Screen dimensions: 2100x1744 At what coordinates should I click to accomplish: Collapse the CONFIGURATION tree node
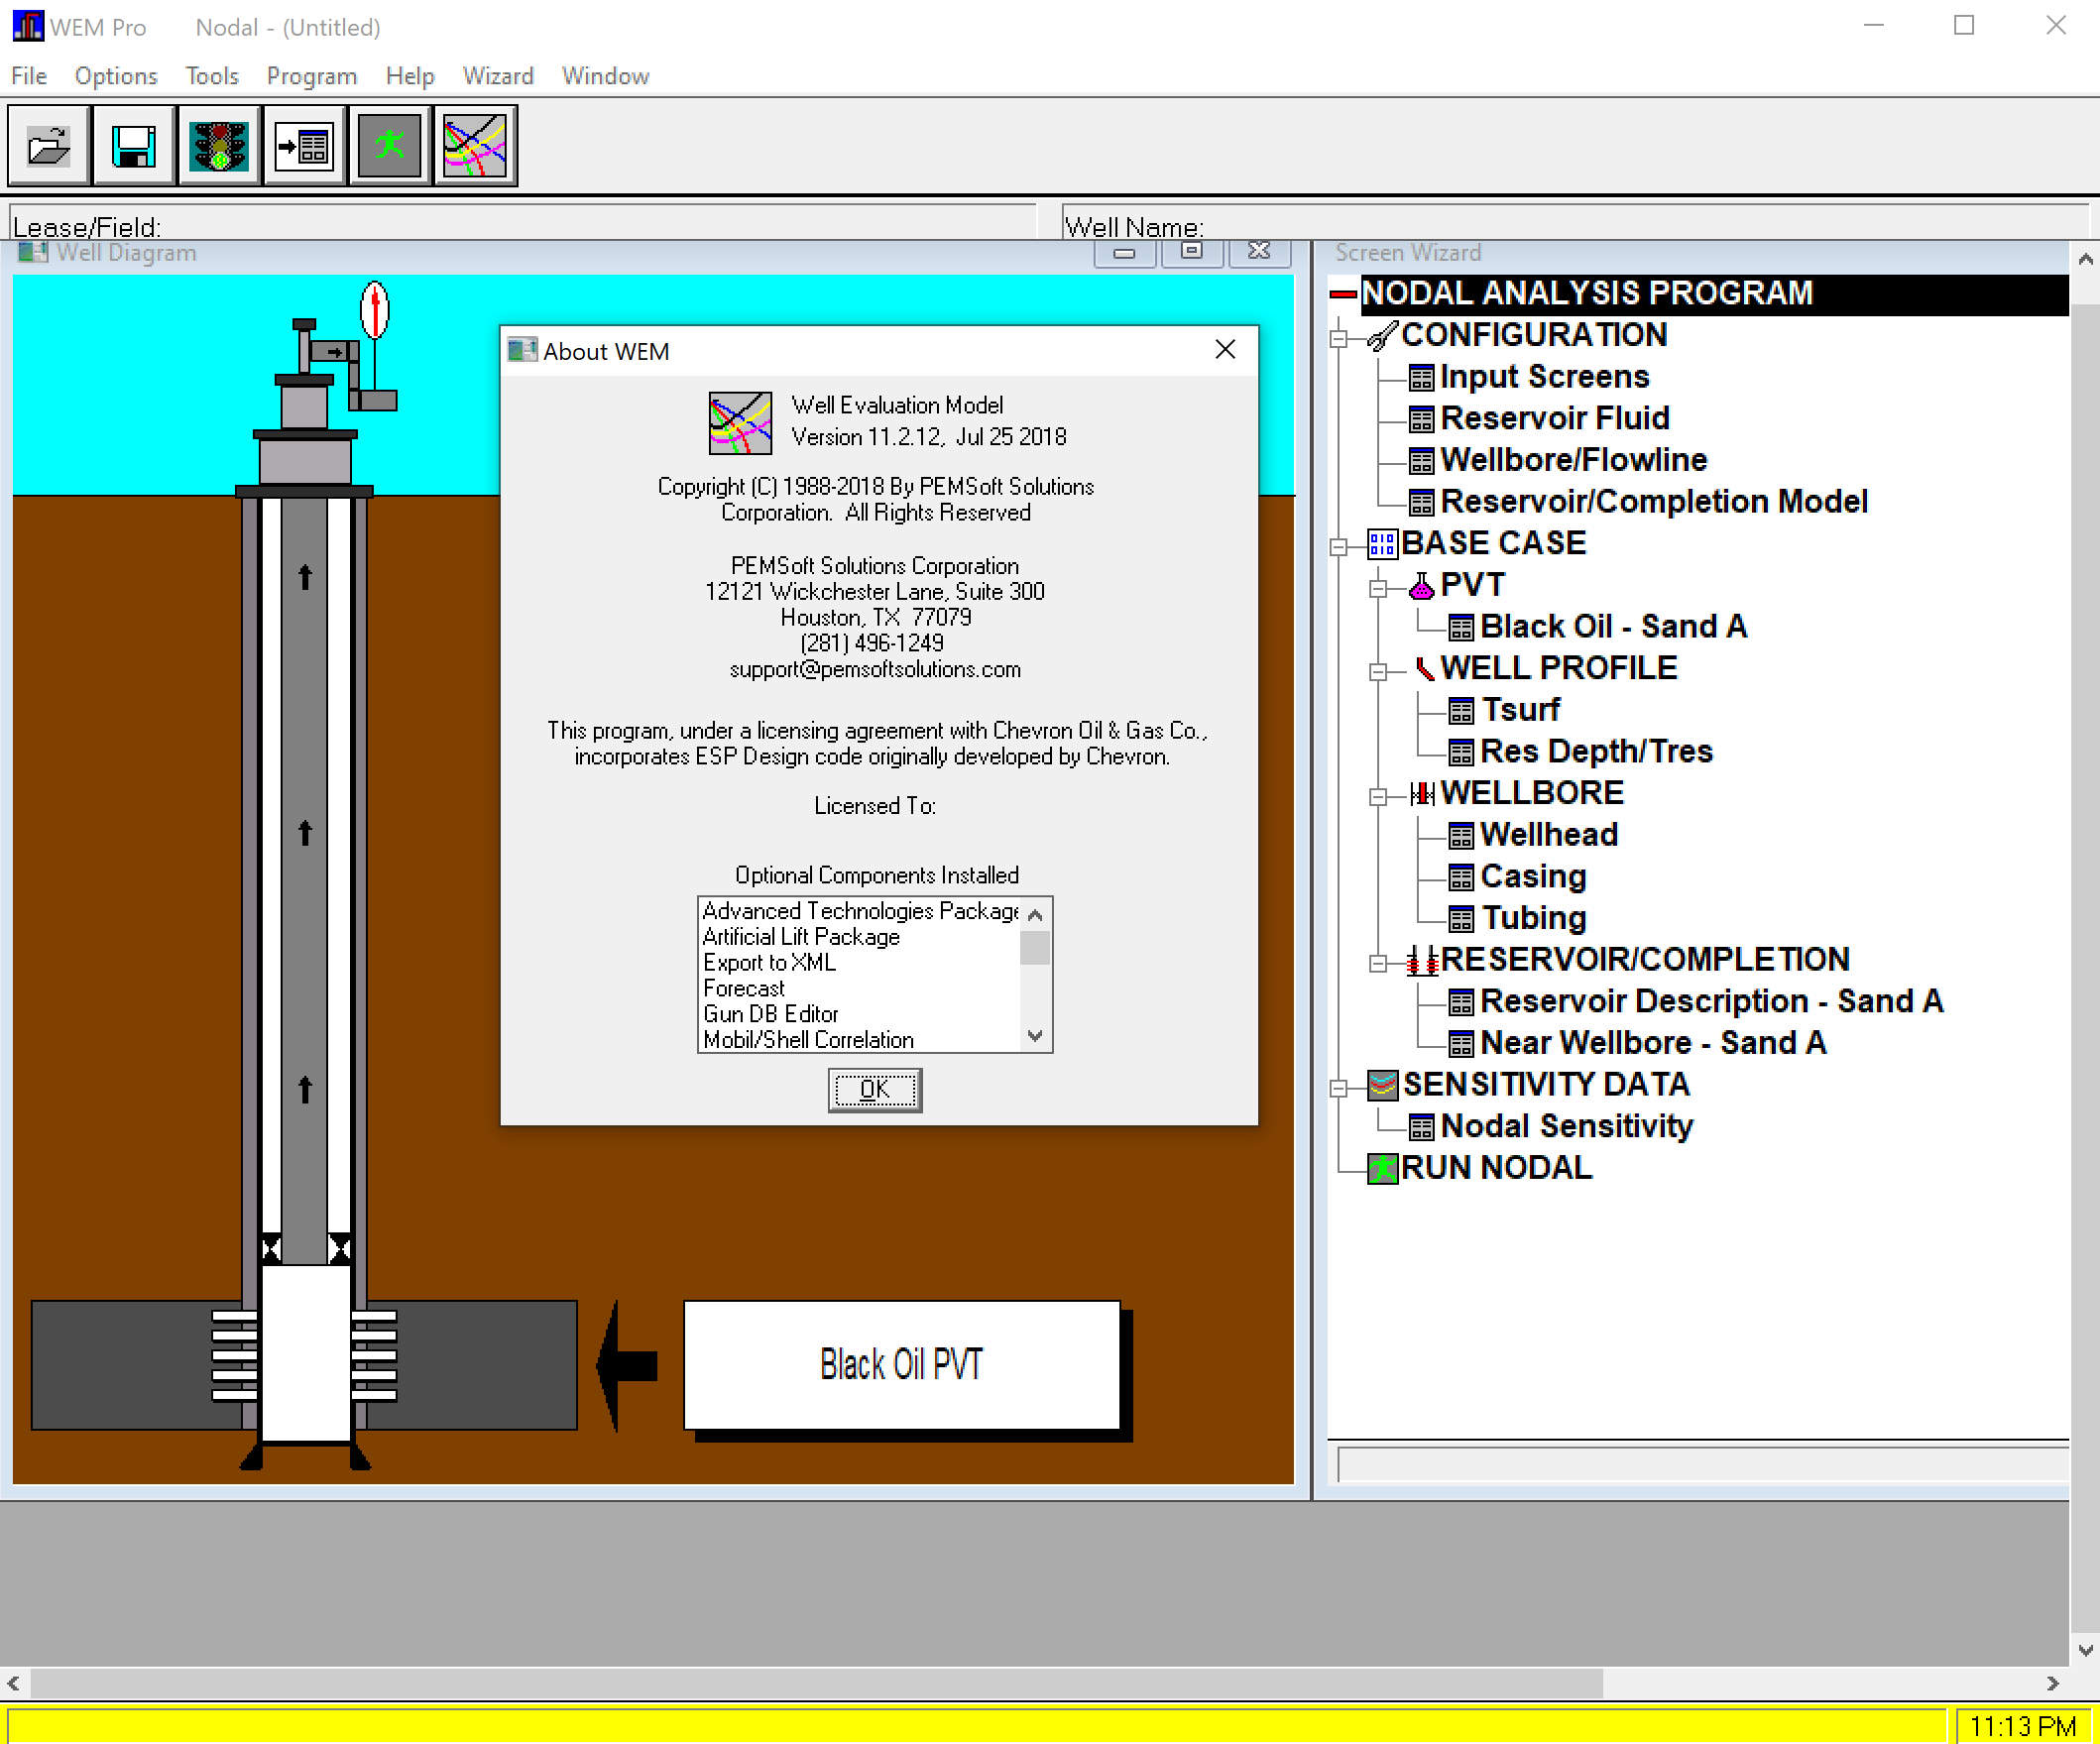click(1338, 338)
